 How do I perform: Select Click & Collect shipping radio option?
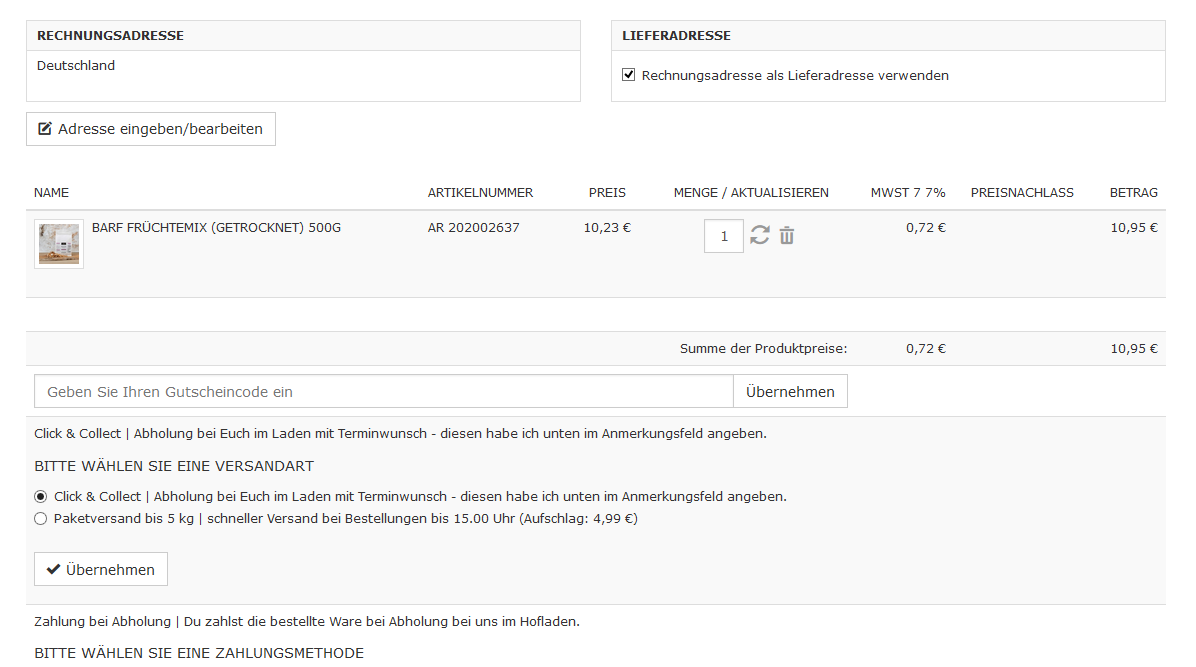(x=41, y=496)
